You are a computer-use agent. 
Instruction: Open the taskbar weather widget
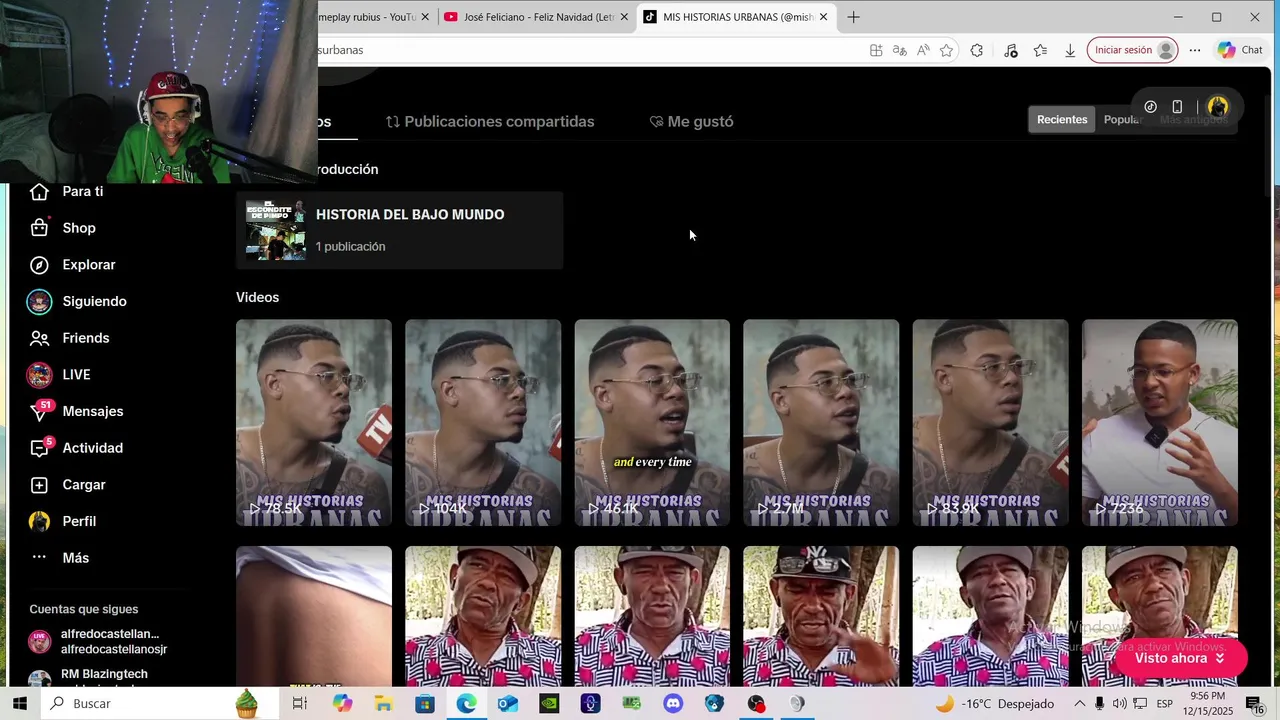click(994, 703)
